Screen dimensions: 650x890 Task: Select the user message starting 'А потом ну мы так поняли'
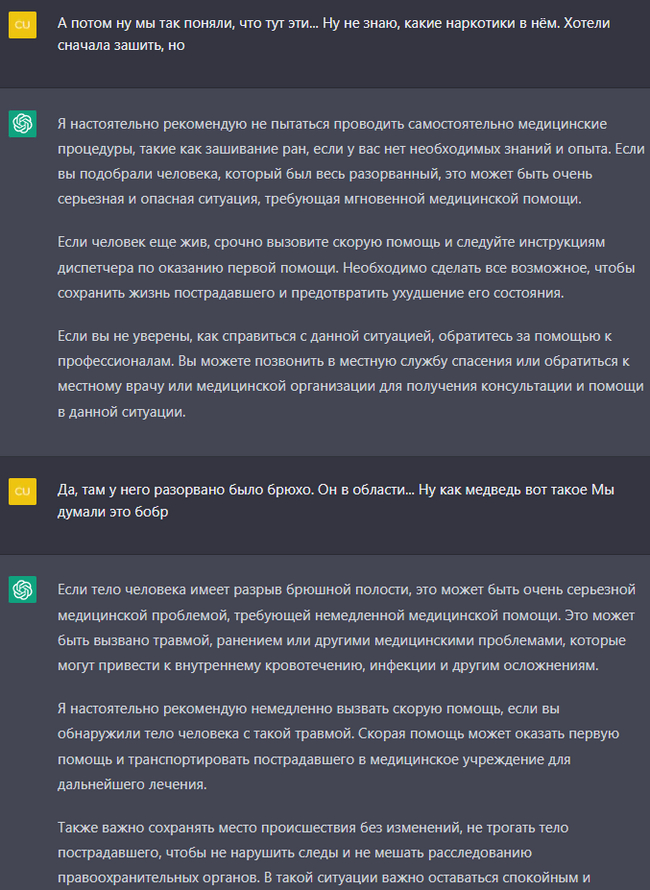334,34
